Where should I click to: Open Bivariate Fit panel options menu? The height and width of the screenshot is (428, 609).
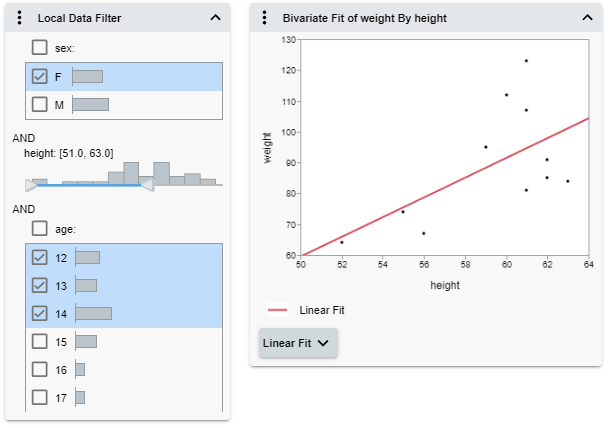coord(264,17)
